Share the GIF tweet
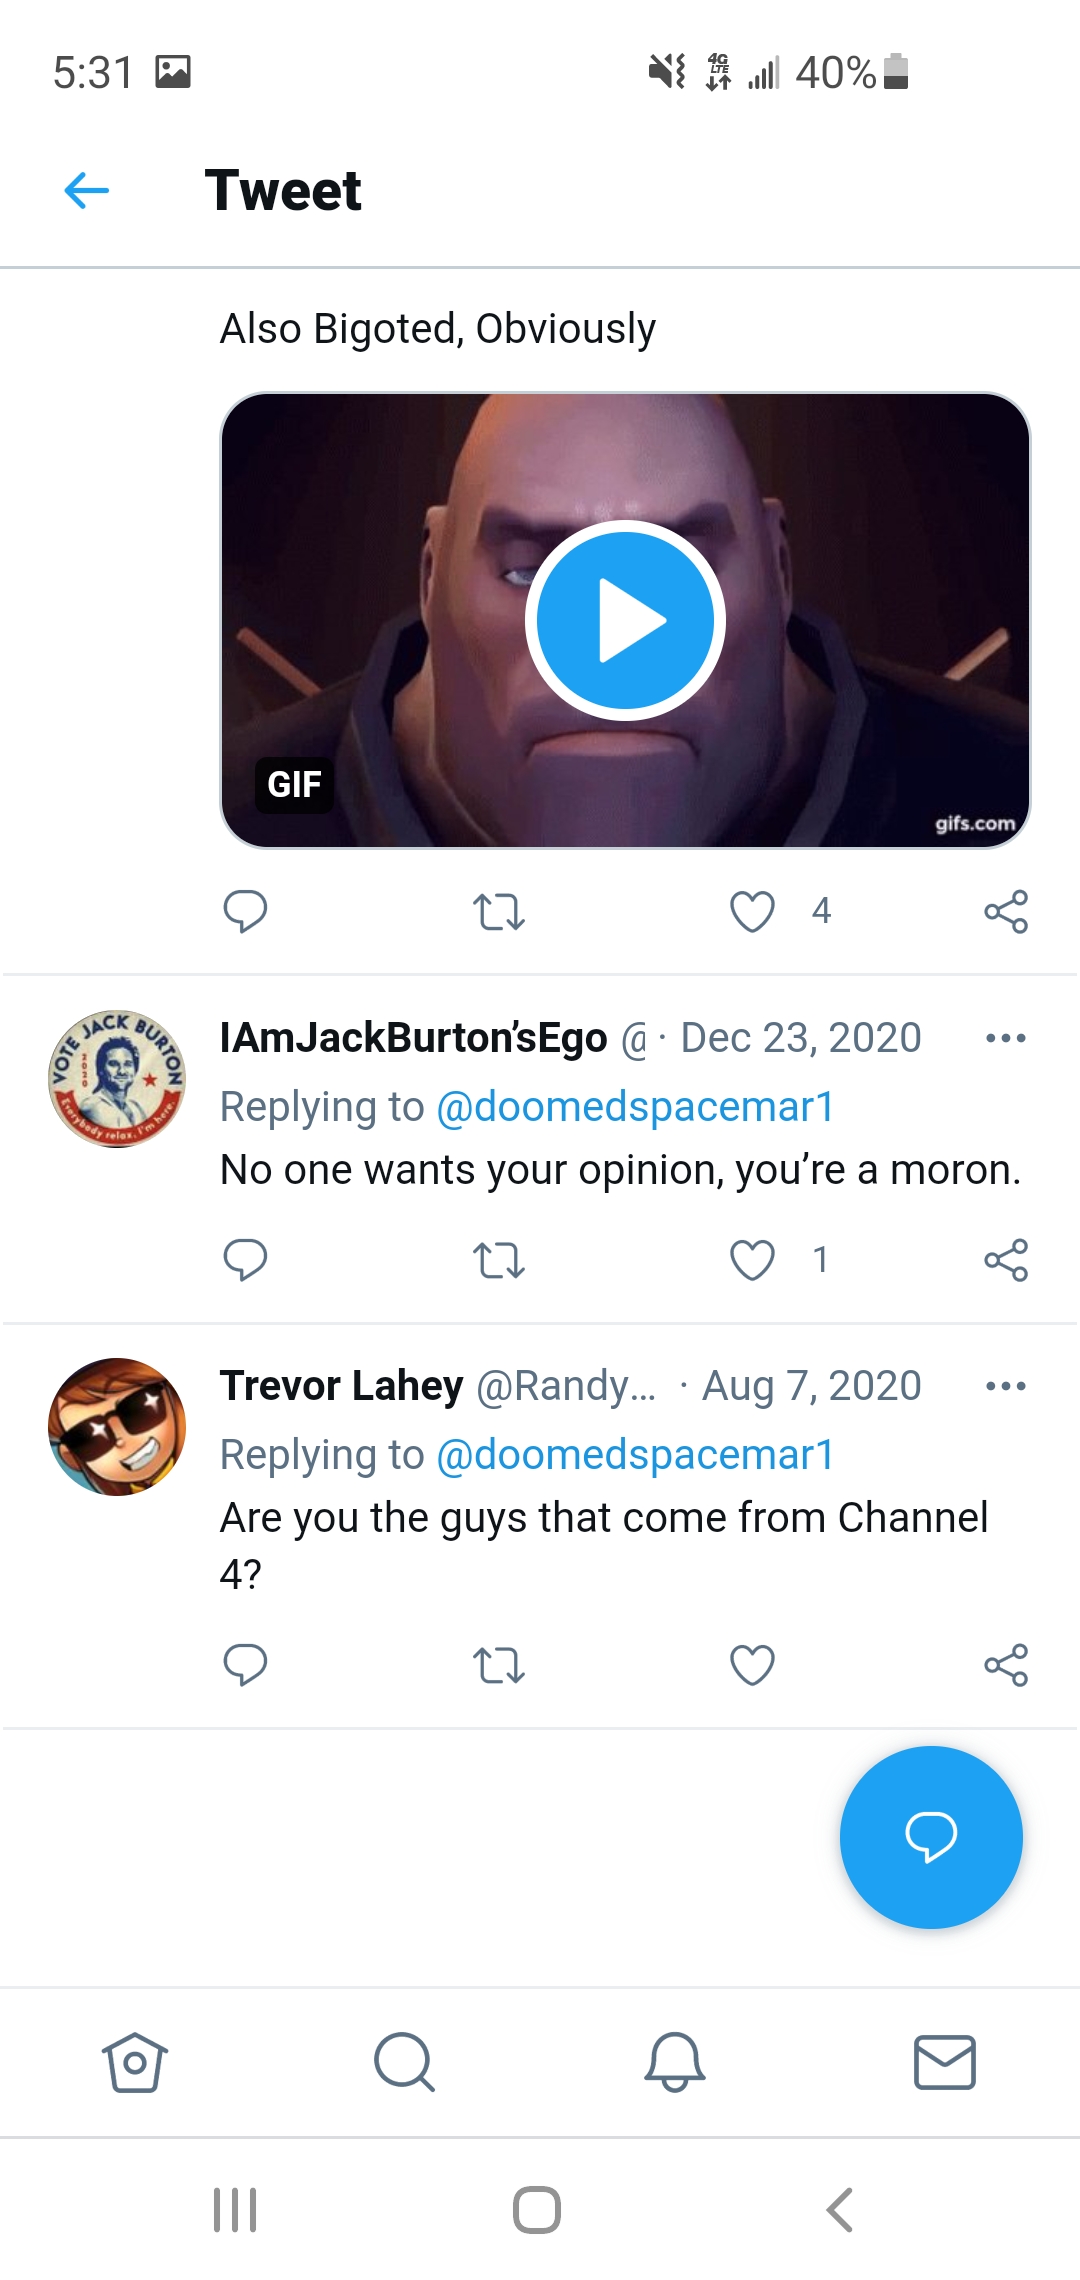Screen dimensions: 1080x2280 [x=1006, y=911]
